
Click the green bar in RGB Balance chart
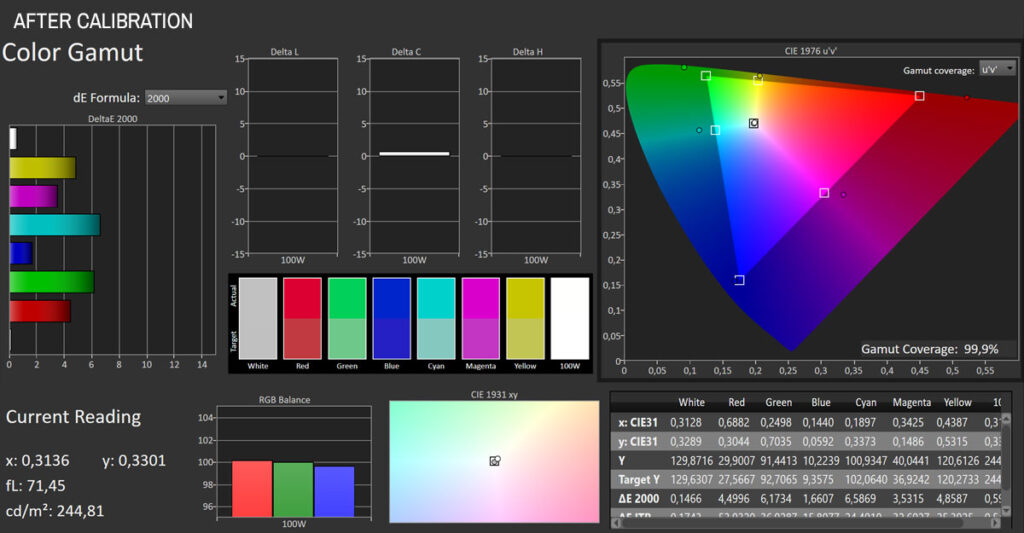click(x=293, y=489)
